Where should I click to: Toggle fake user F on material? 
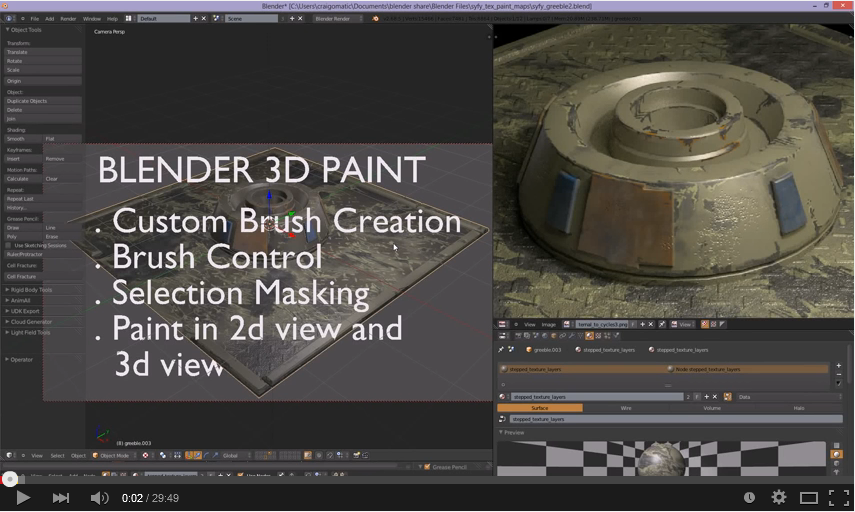point(697,397)
